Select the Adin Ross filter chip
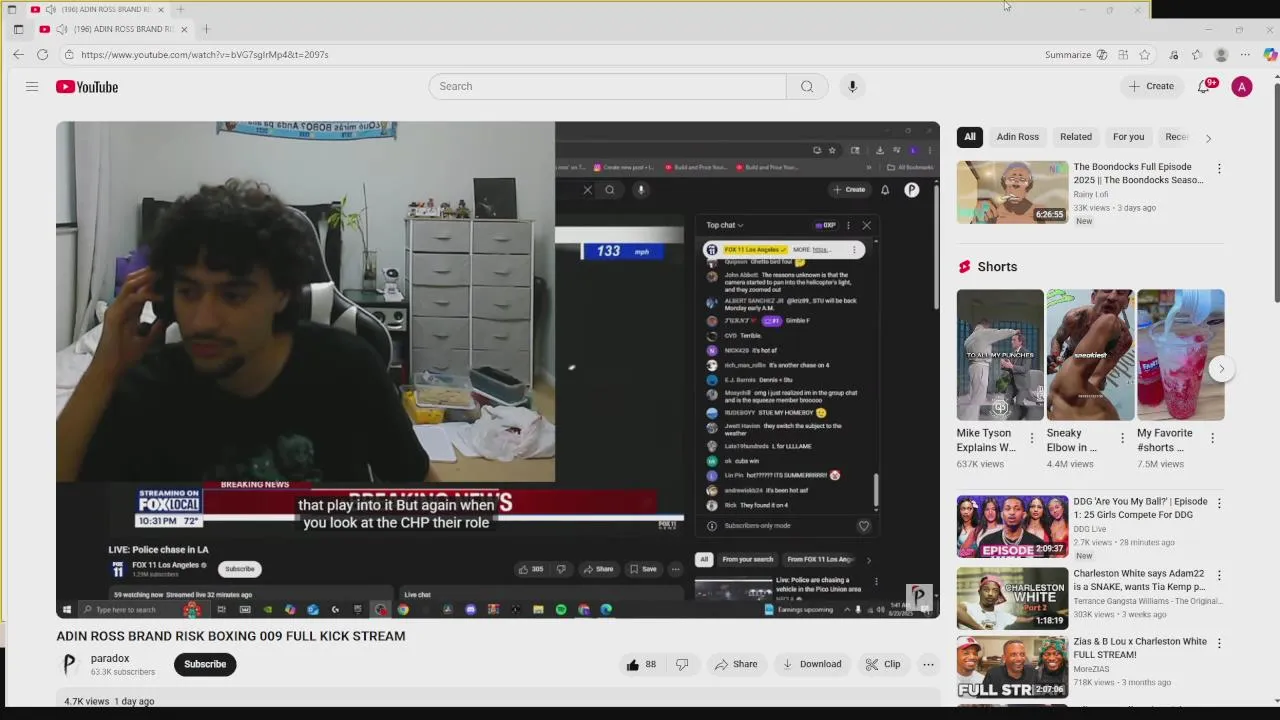Image resolution: width=1280 pixels, height=720 pixels. (x=1018, y=137)
